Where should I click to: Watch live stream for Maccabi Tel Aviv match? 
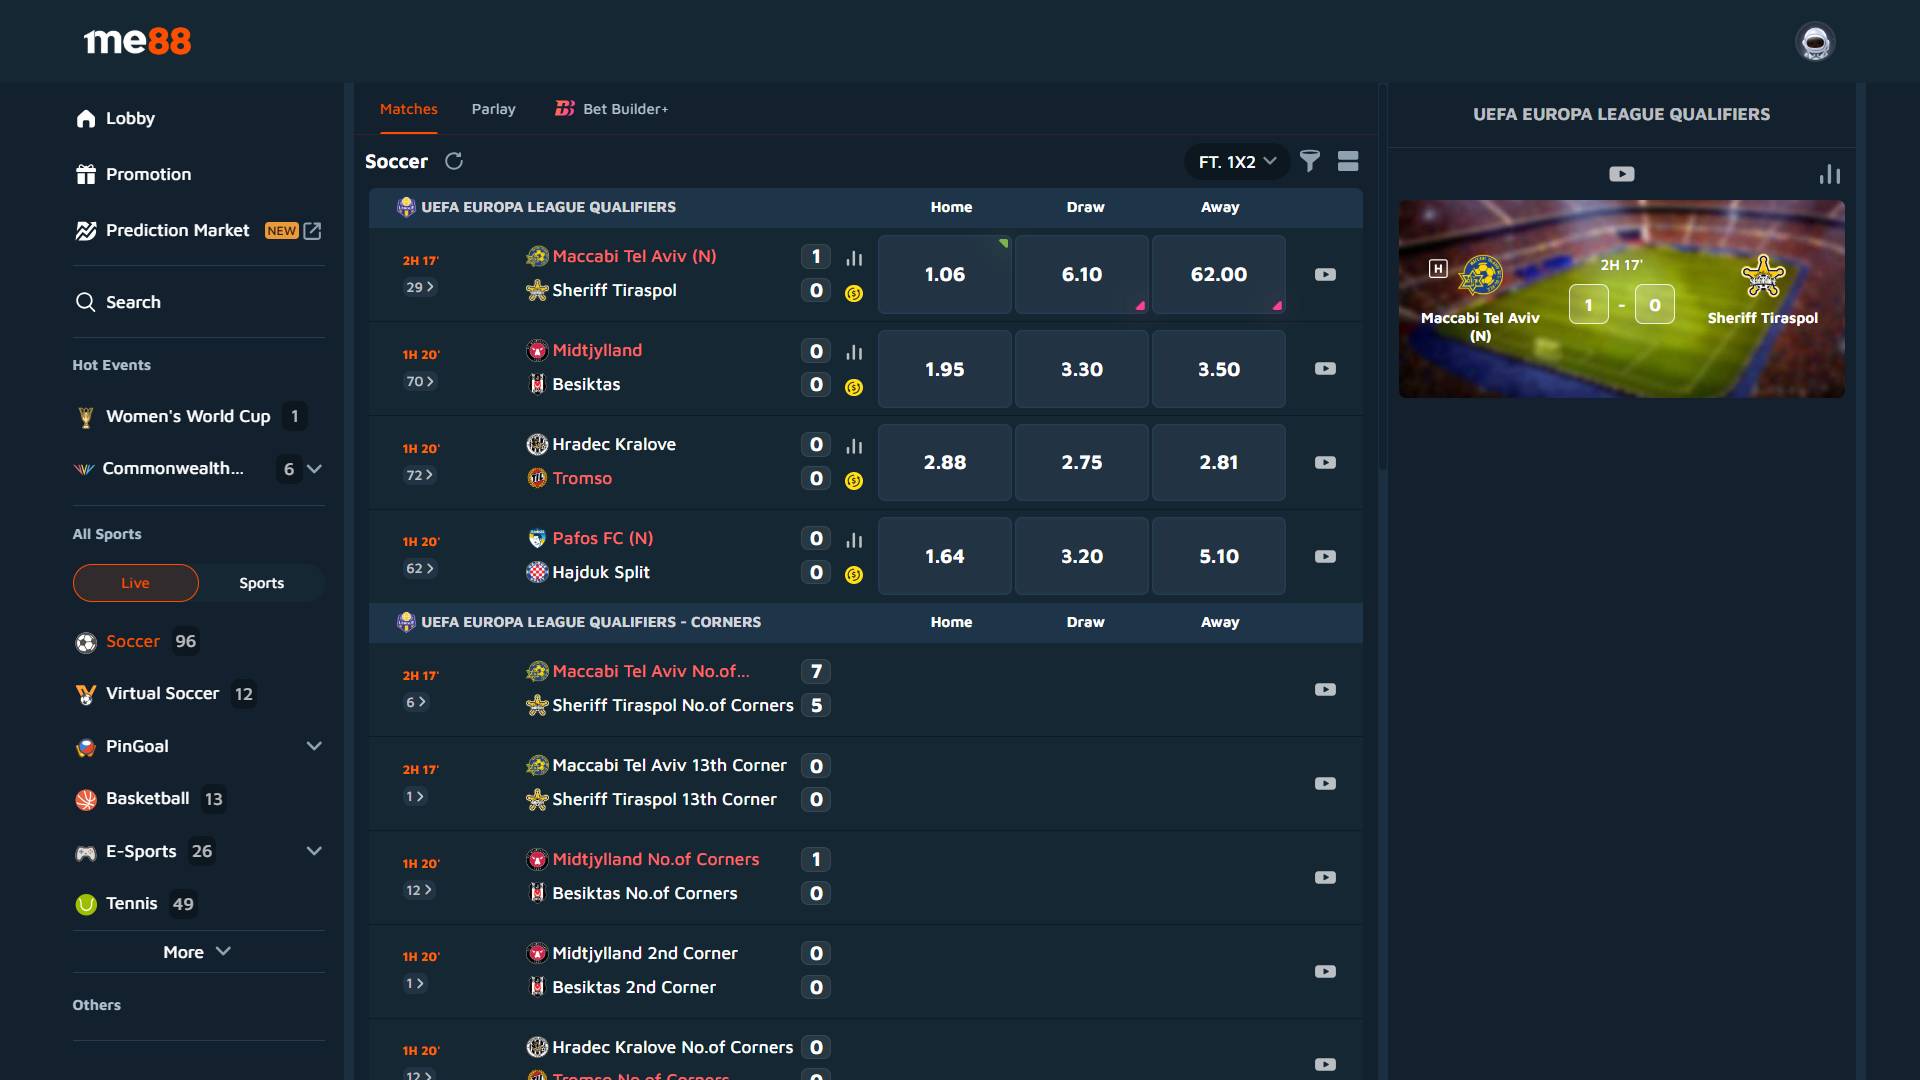(x=1325, y=274)
